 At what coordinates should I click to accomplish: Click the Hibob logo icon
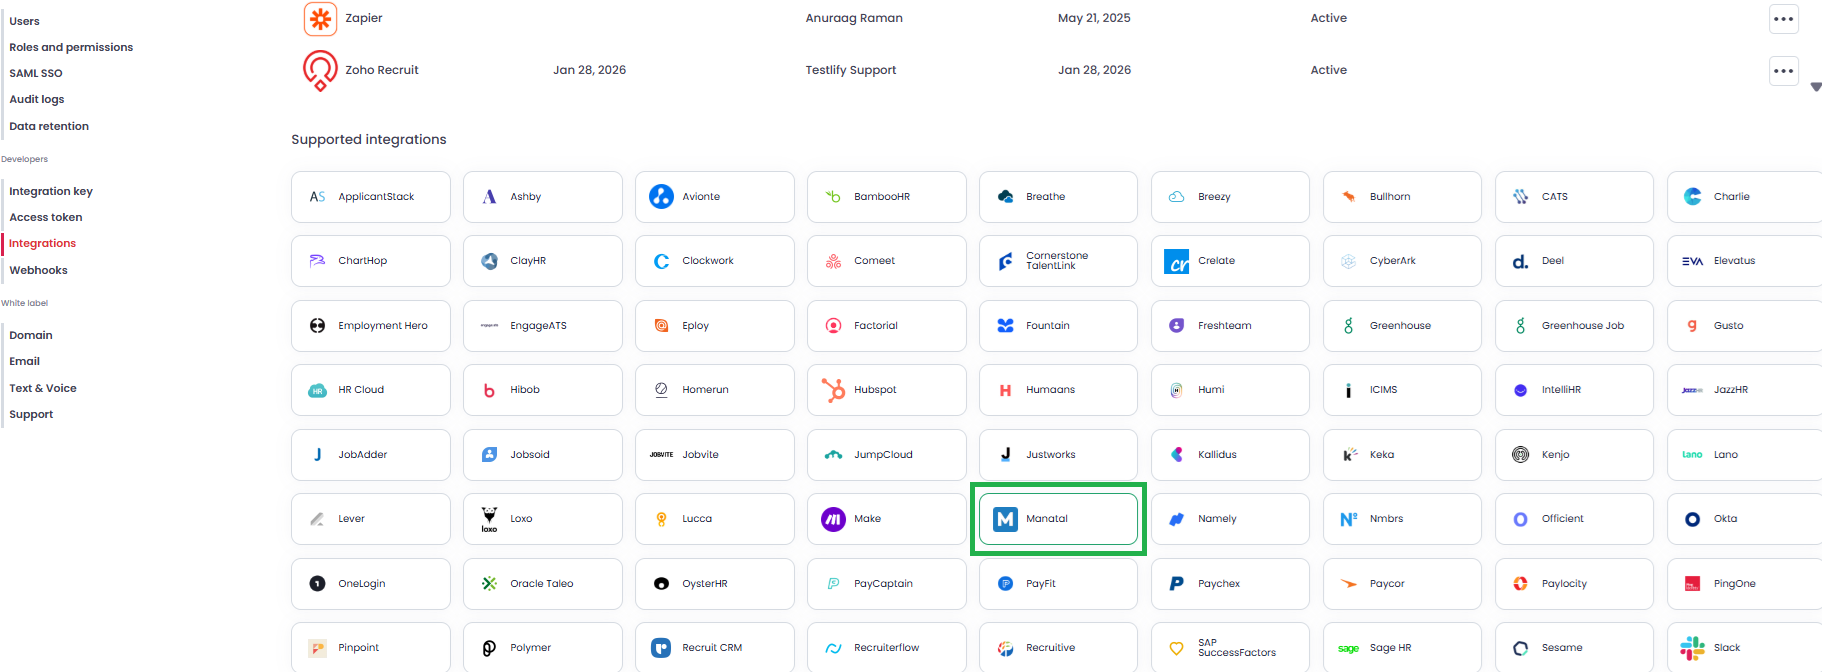click(x=489, y=390)
